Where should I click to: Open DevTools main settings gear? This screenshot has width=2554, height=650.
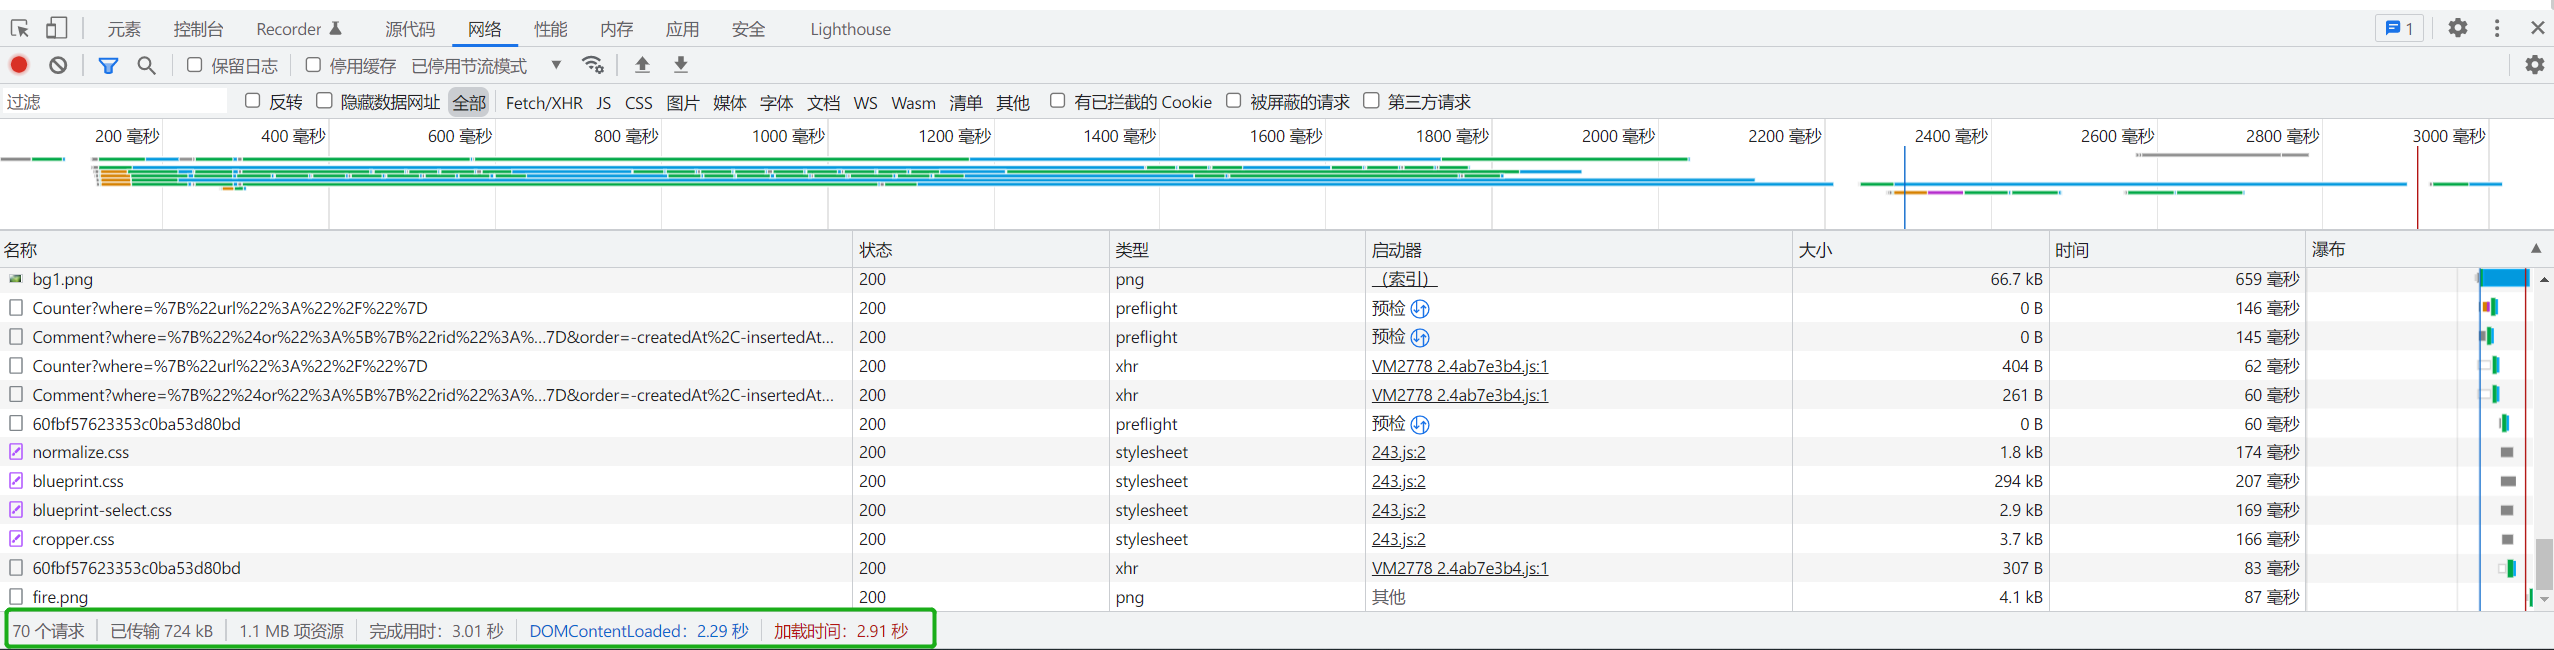[2458, 28]
